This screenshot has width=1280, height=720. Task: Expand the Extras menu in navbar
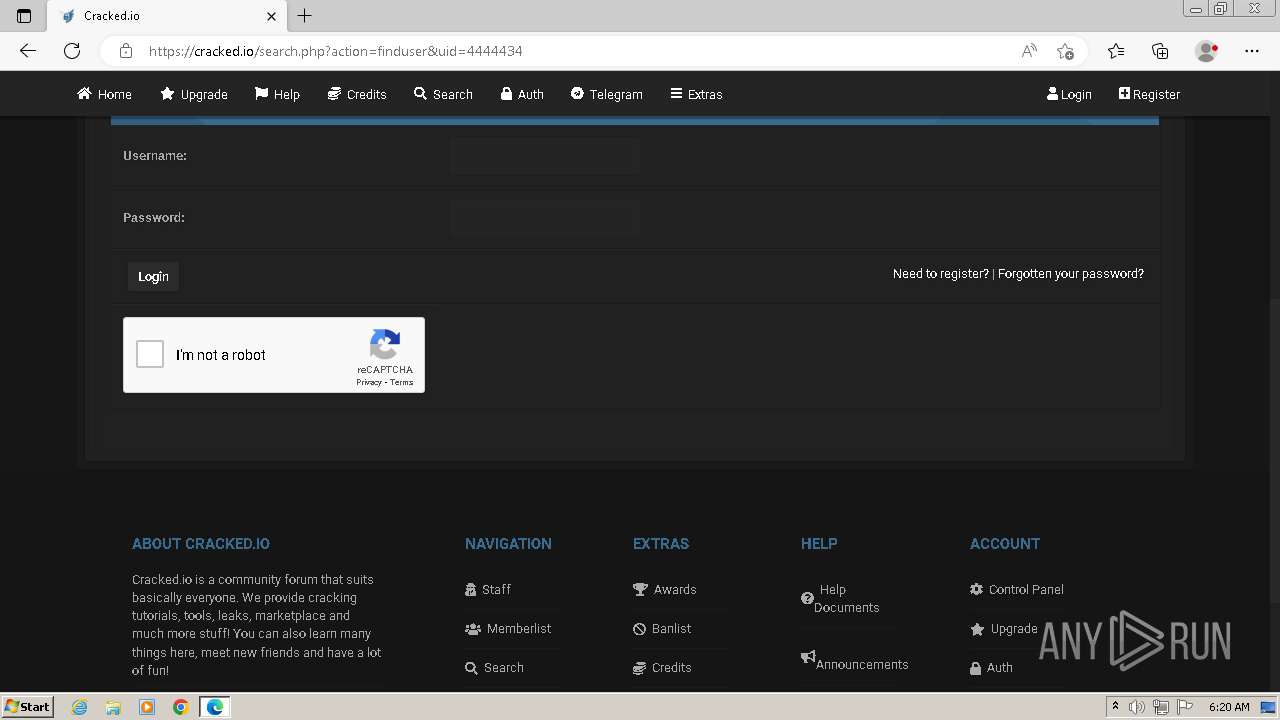pyautogui.click(x=696, y=94)
